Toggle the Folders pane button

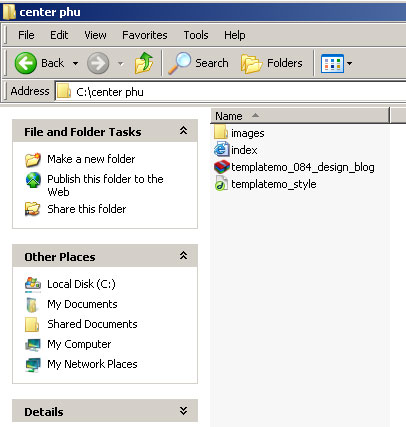[x=272, y=63]
